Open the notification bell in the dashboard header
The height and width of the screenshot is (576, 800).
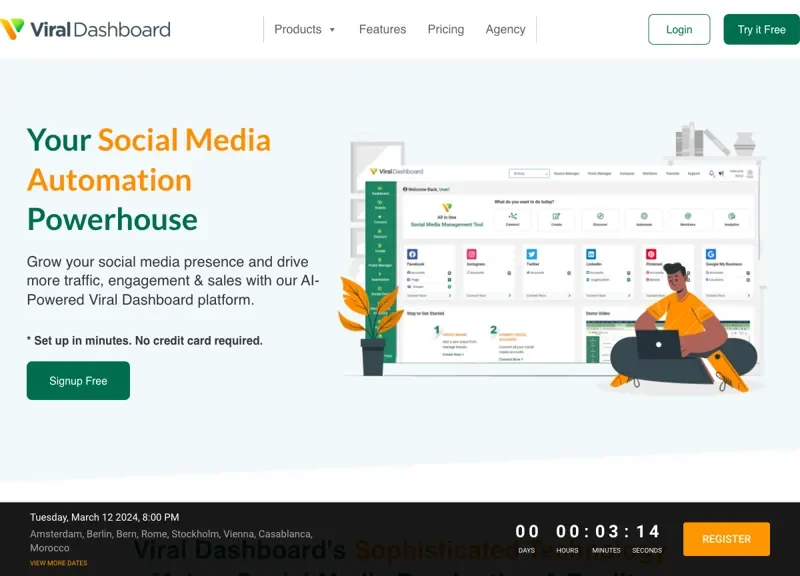pos(710,171)
